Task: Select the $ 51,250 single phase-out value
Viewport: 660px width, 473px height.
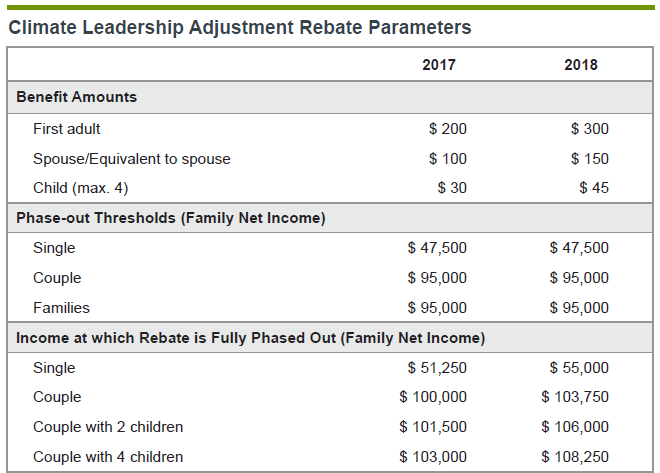Action: (437, 368)
